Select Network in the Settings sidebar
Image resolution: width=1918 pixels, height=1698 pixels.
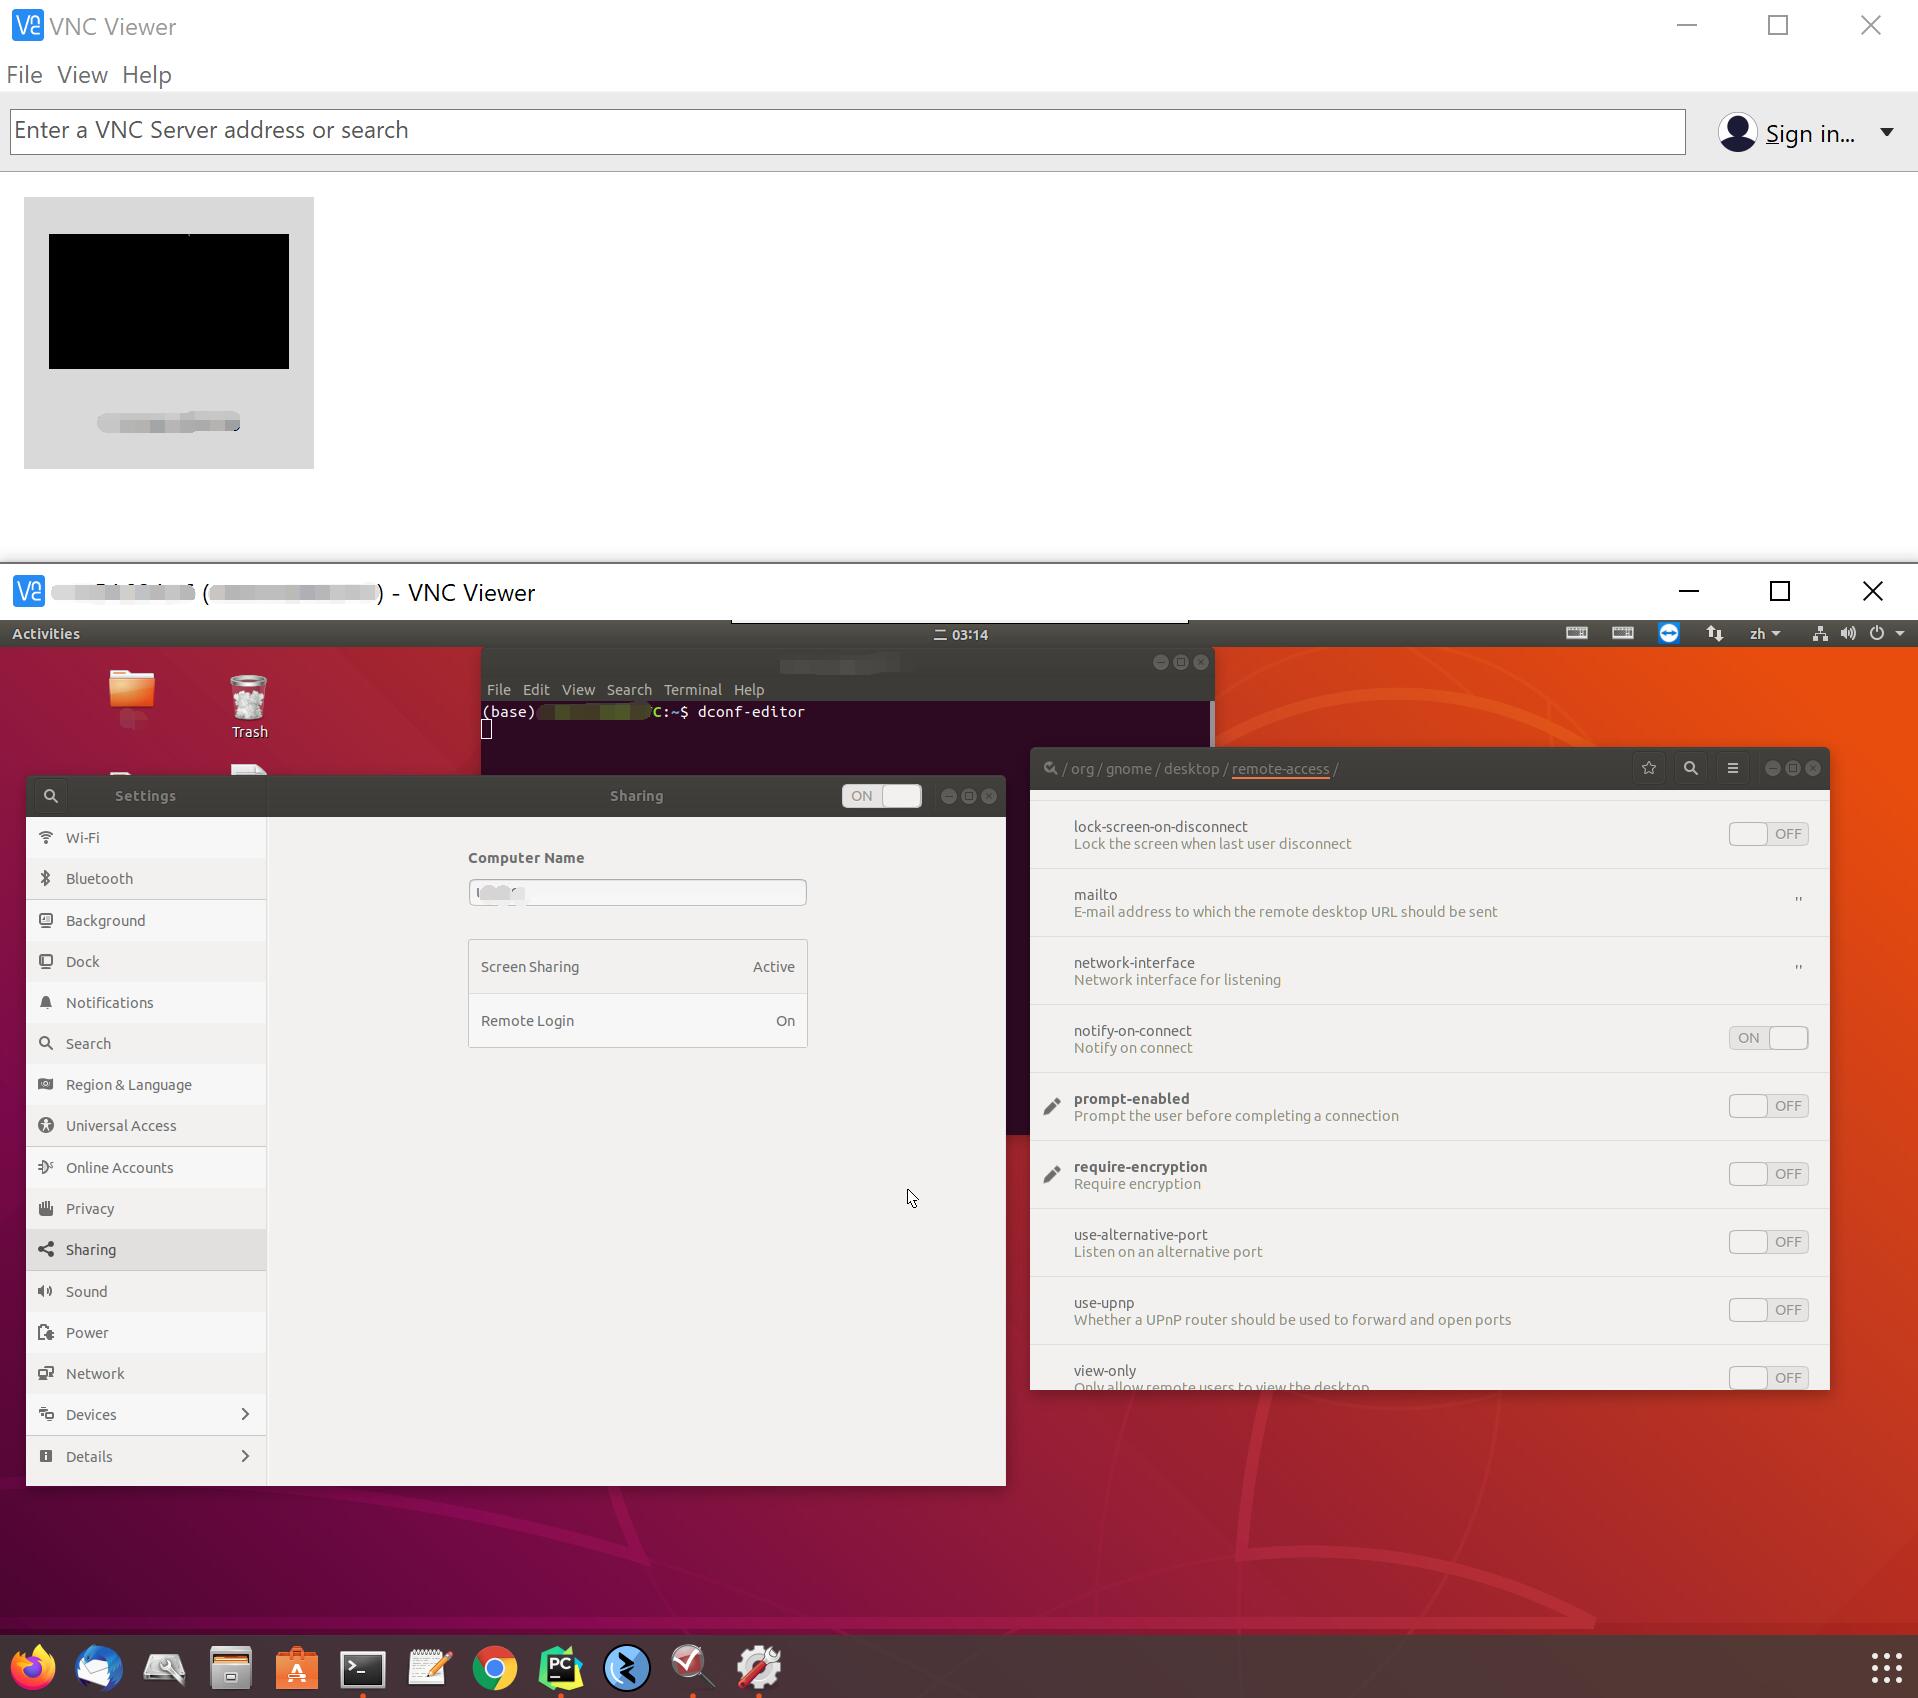(x=146, y=1373)
